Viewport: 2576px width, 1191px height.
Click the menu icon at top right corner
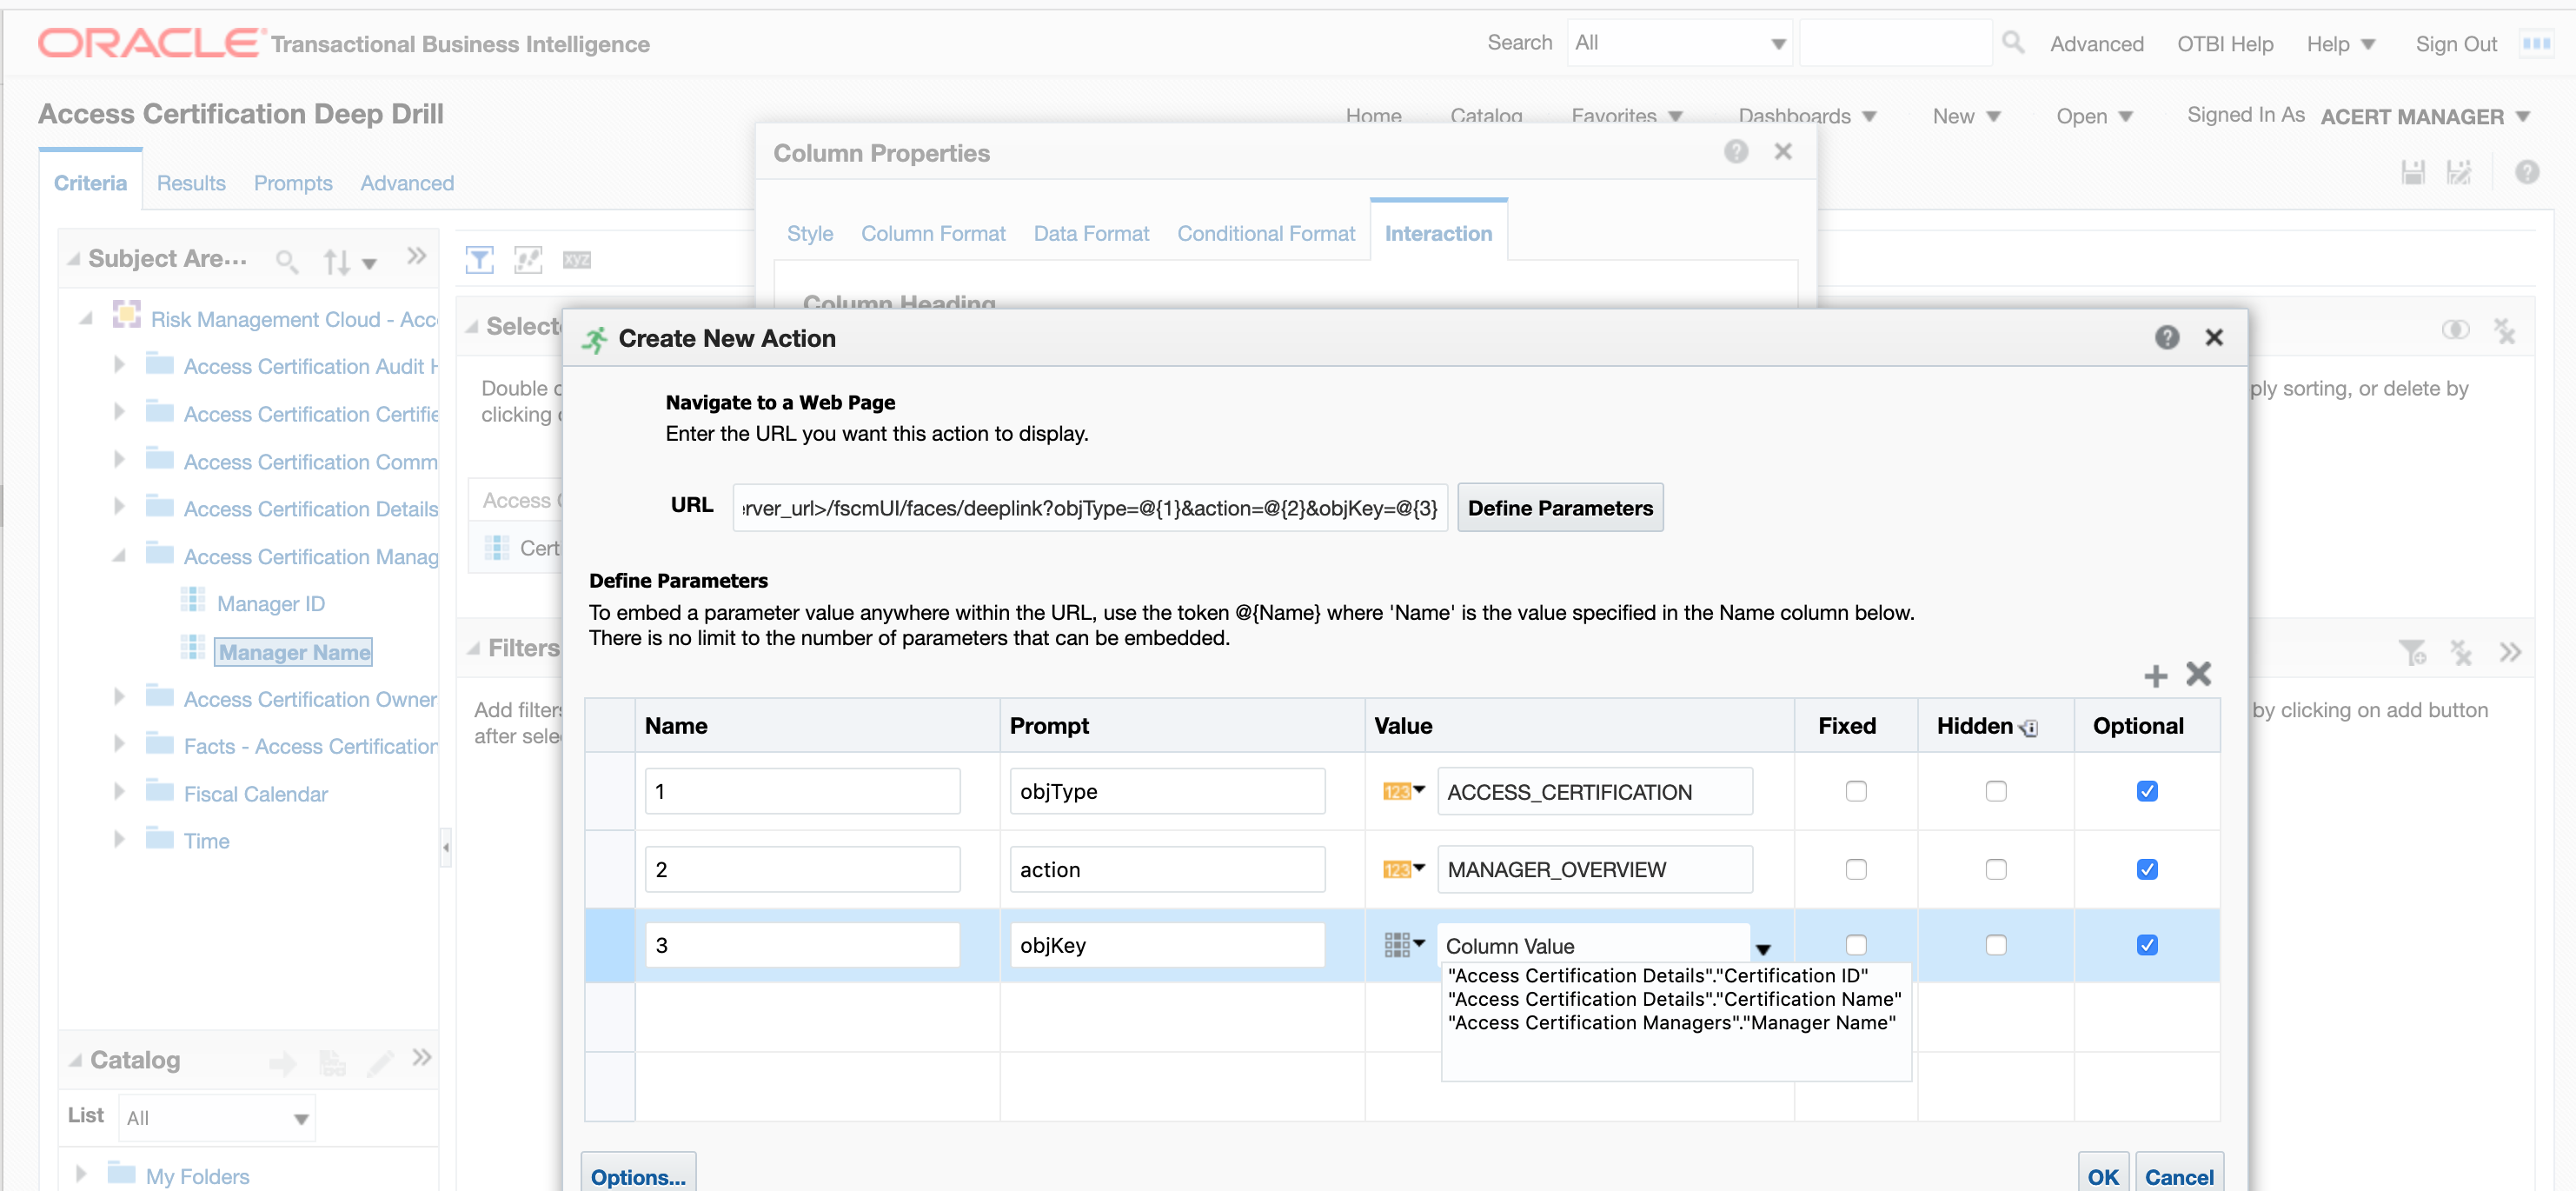2536,43
